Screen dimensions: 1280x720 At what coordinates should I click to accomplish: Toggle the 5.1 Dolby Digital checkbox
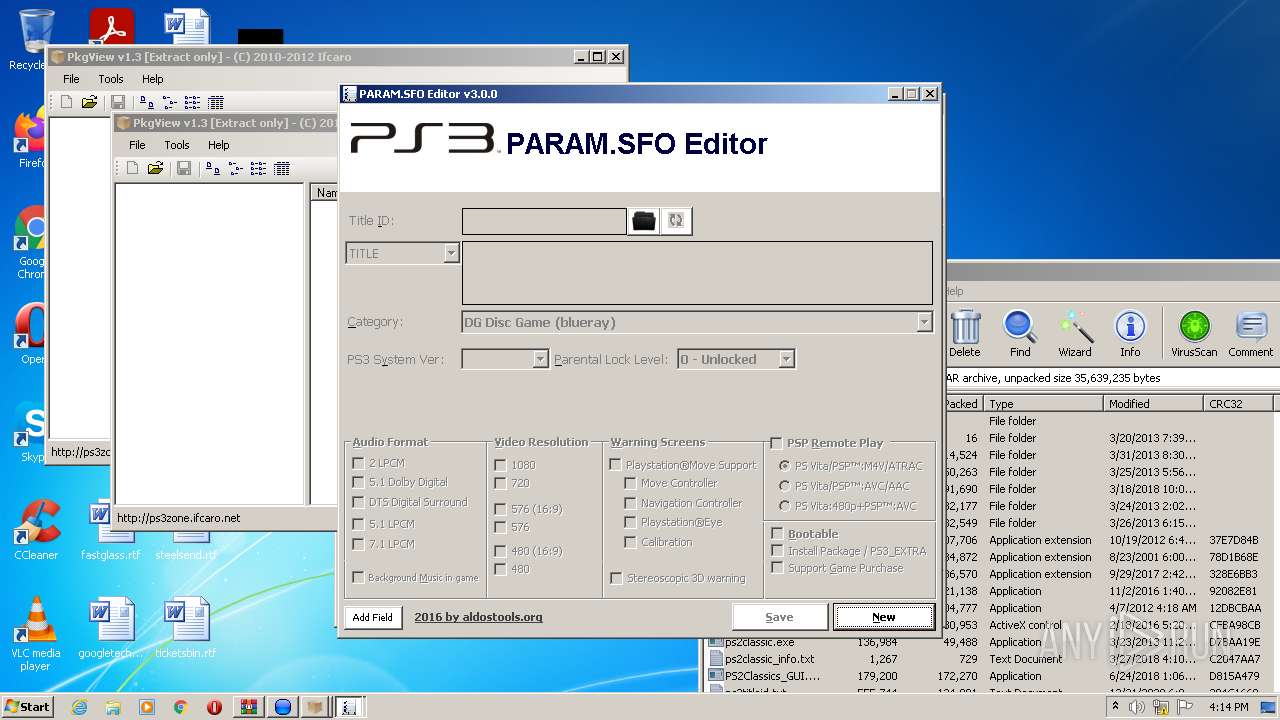pos(358,482)
